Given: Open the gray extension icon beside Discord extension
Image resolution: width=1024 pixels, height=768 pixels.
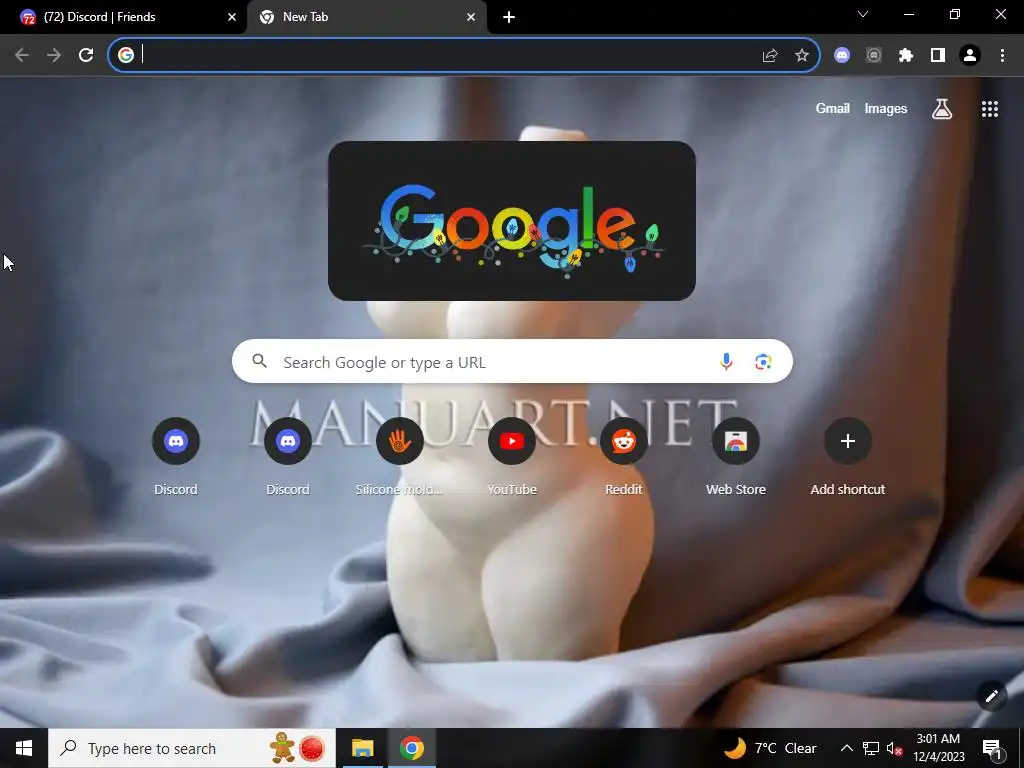Looking at the screenshot, I should click(x=874, y=56).
